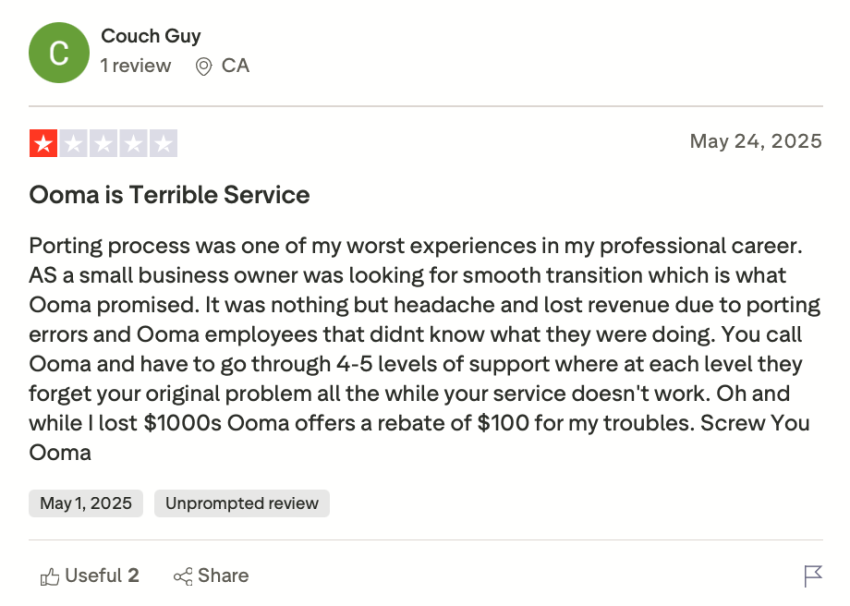Viewport: 850px width, 606px height.
Task: Select the "CA" location label
Action: tap(236, 66)
